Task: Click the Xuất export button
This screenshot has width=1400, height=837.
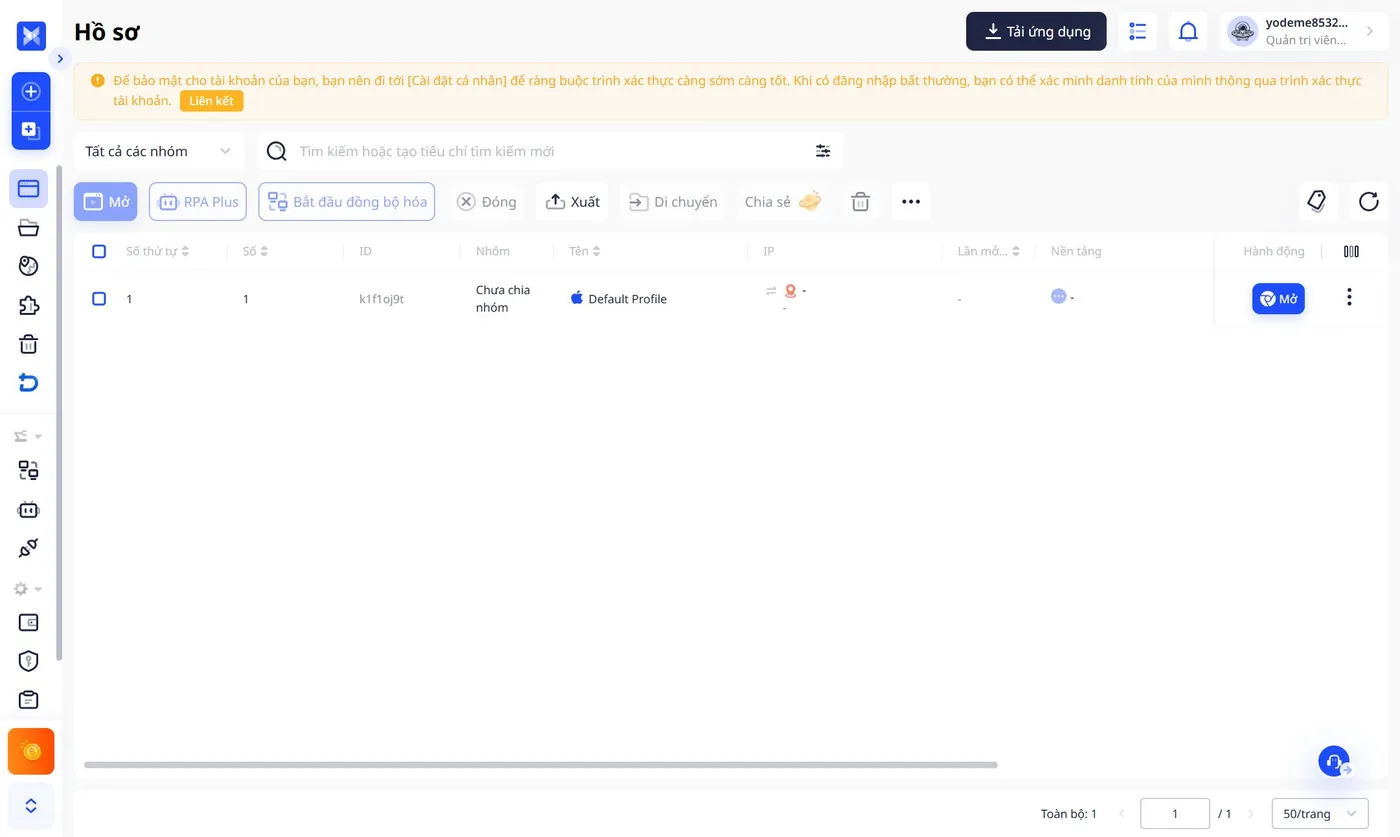Action: (572, 201)
